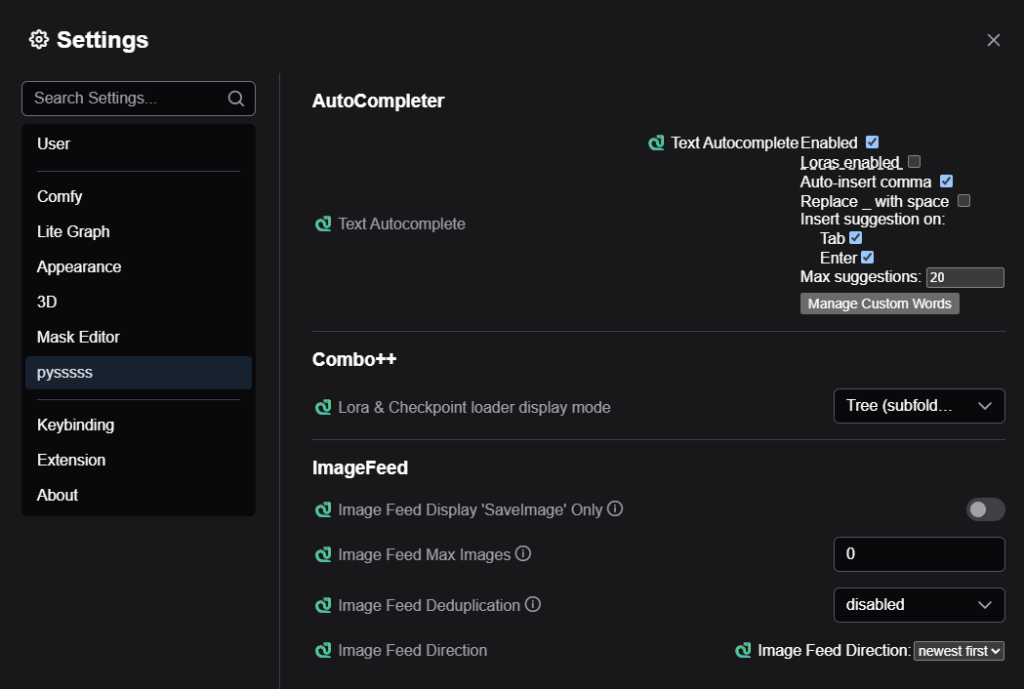Expand the newest first direction dropdown
The height and width of the screenshot is (689, 1024).
click(958, 651)
